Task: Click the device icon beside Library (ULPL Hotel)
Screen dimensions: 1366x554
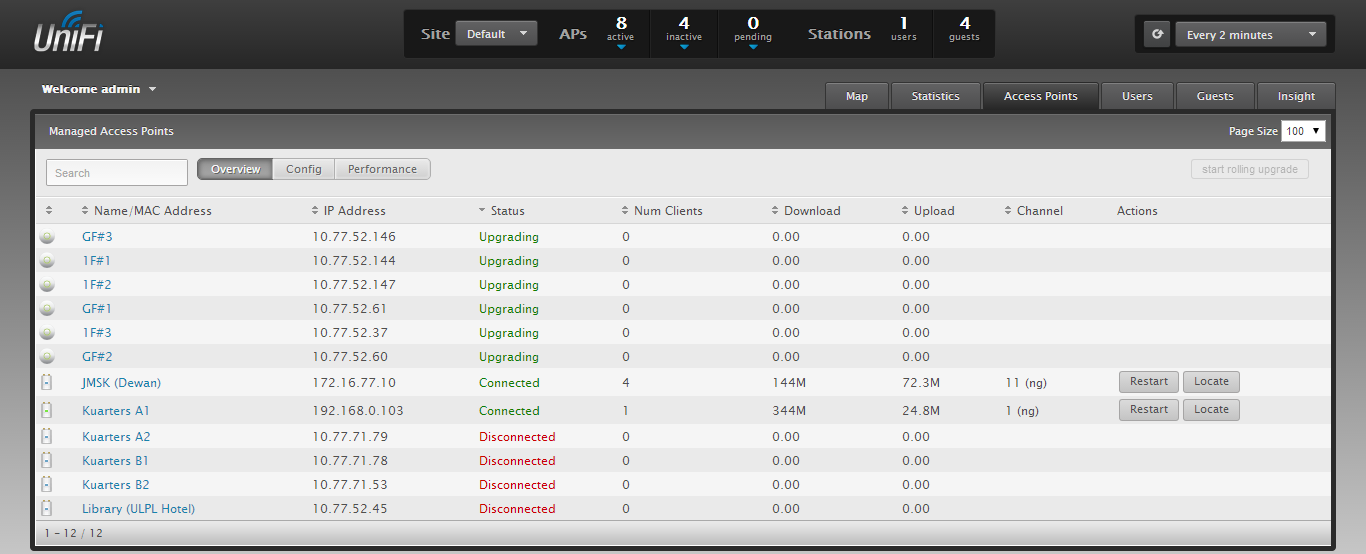Action: coord(47,509)
